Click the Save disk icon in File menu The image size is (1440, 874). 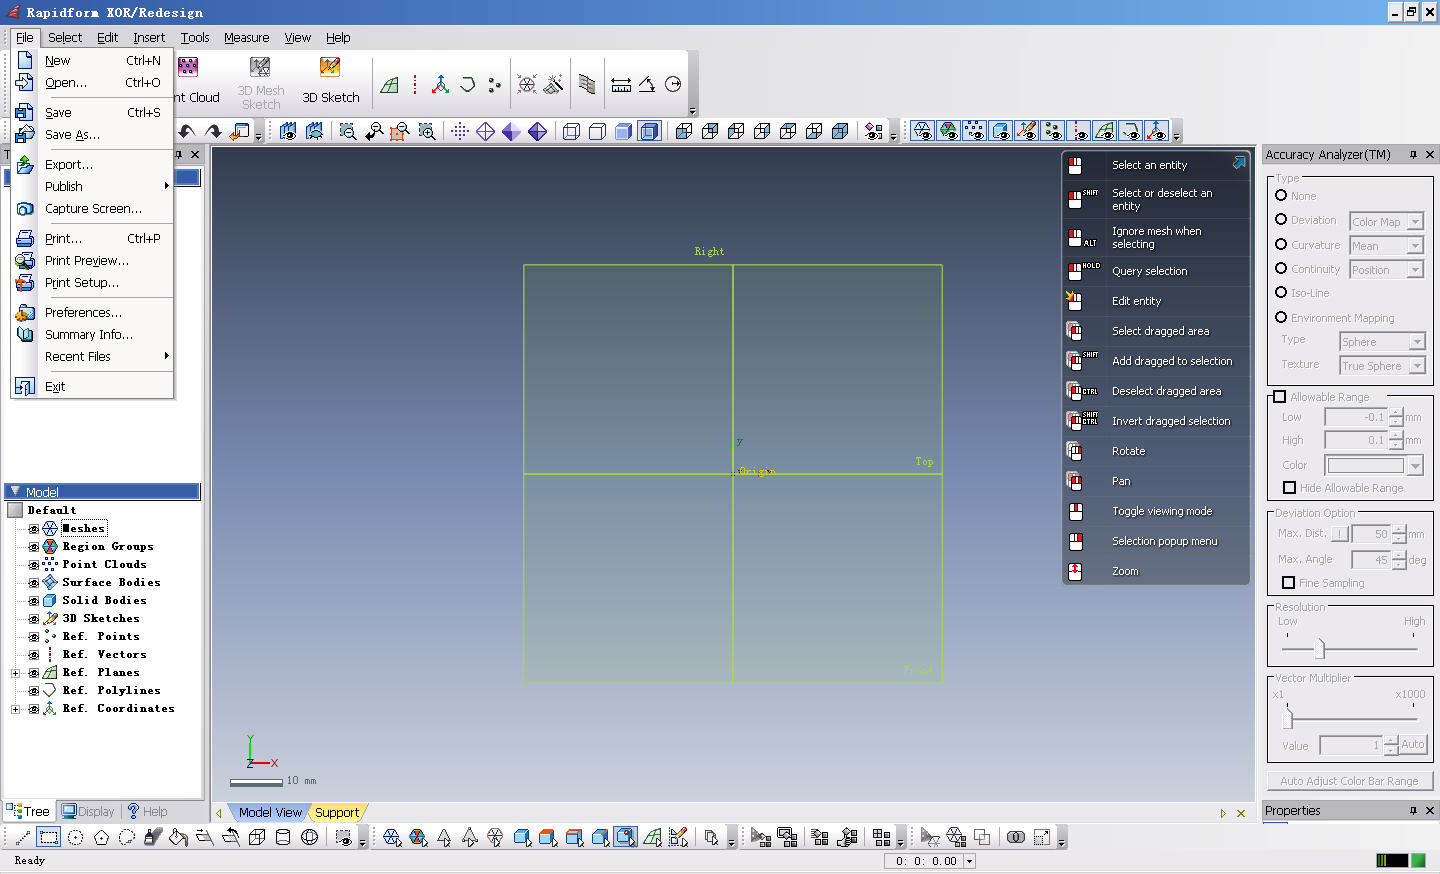pyautogui.click(x=25, y=112)
